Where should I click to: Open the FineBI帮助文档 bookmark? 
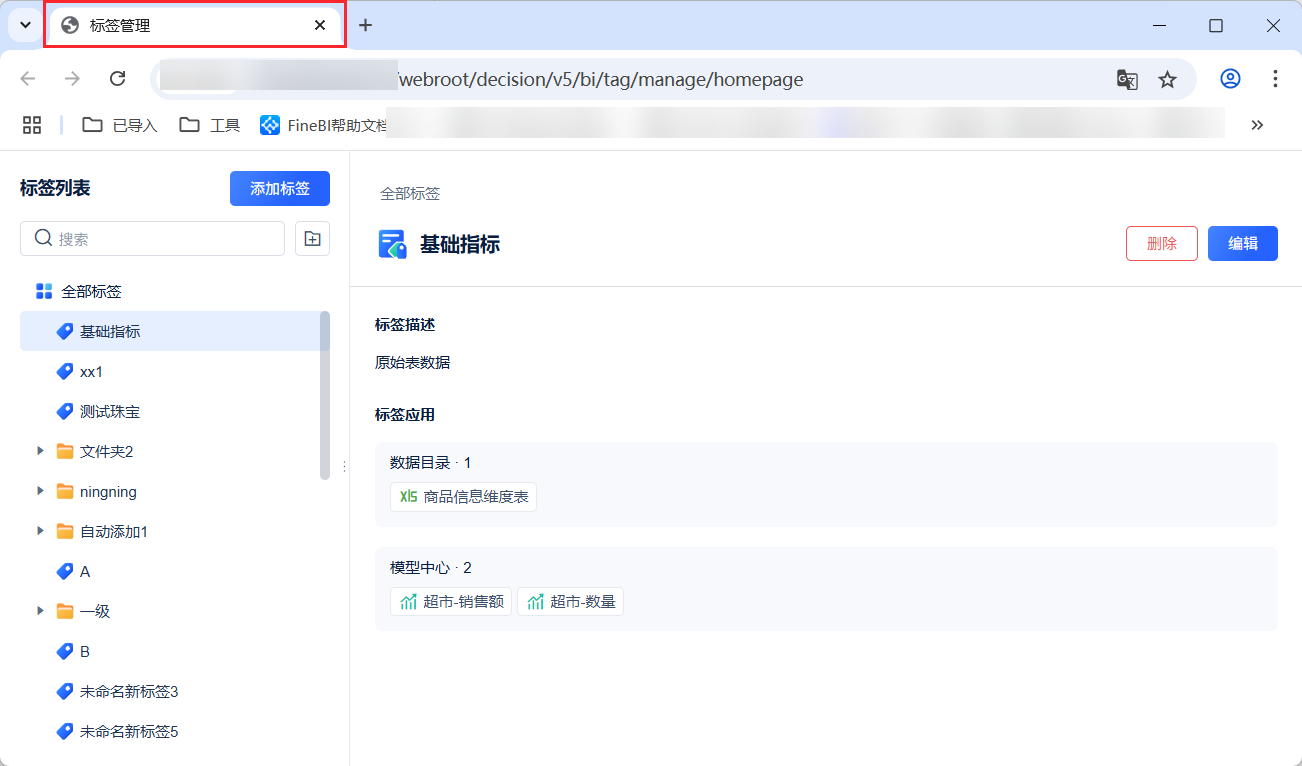(x=324, y=124)
